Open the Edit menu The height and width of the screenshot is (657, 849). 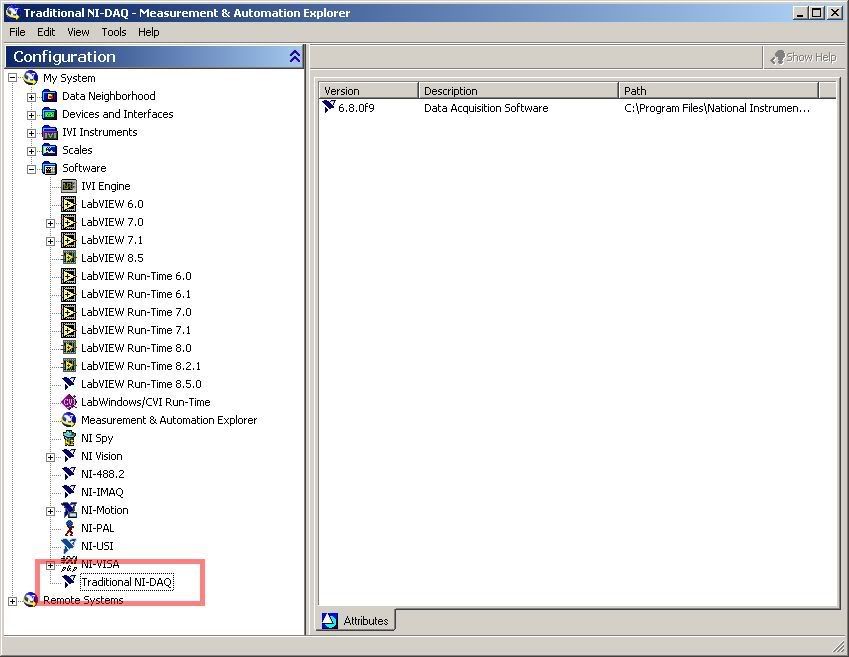(x=46, y=32)
